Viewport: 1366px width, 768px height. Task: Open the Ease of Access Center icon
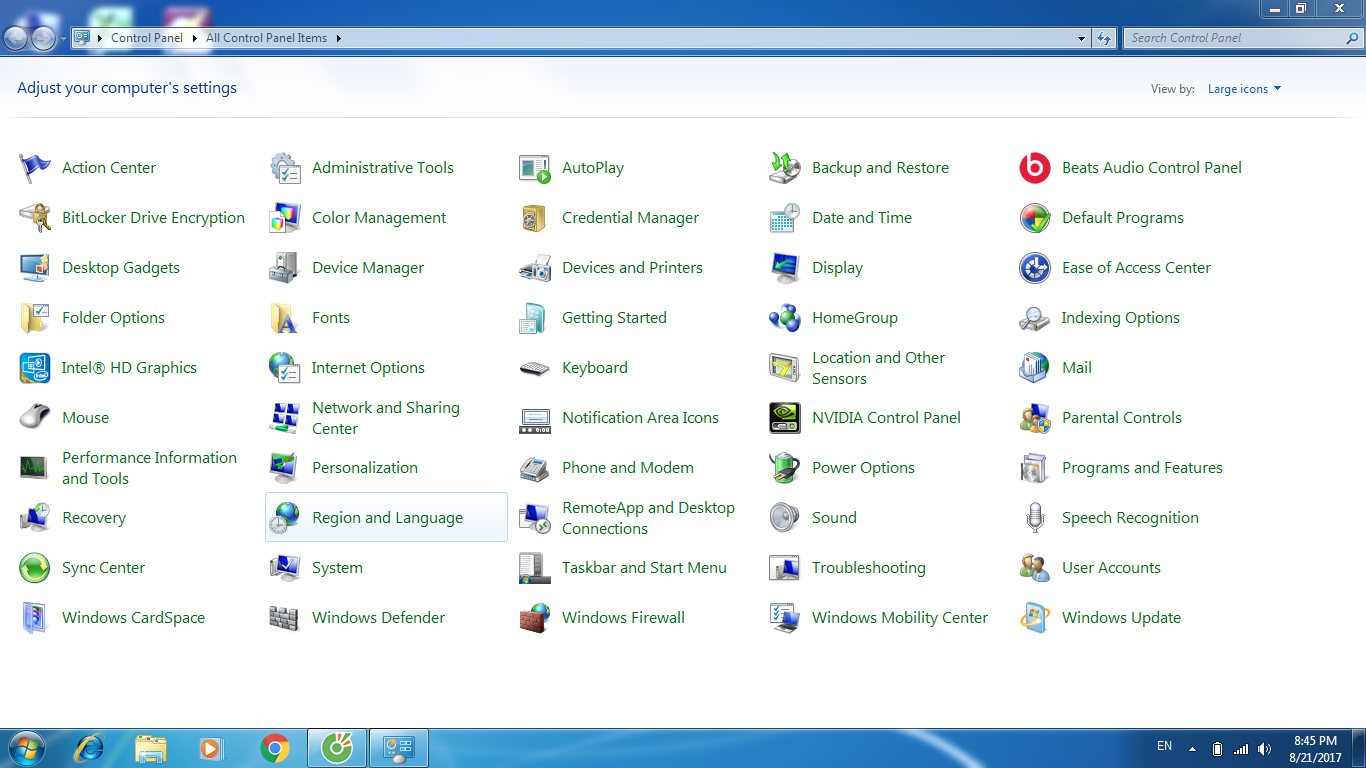click(x=1035, y=268)
